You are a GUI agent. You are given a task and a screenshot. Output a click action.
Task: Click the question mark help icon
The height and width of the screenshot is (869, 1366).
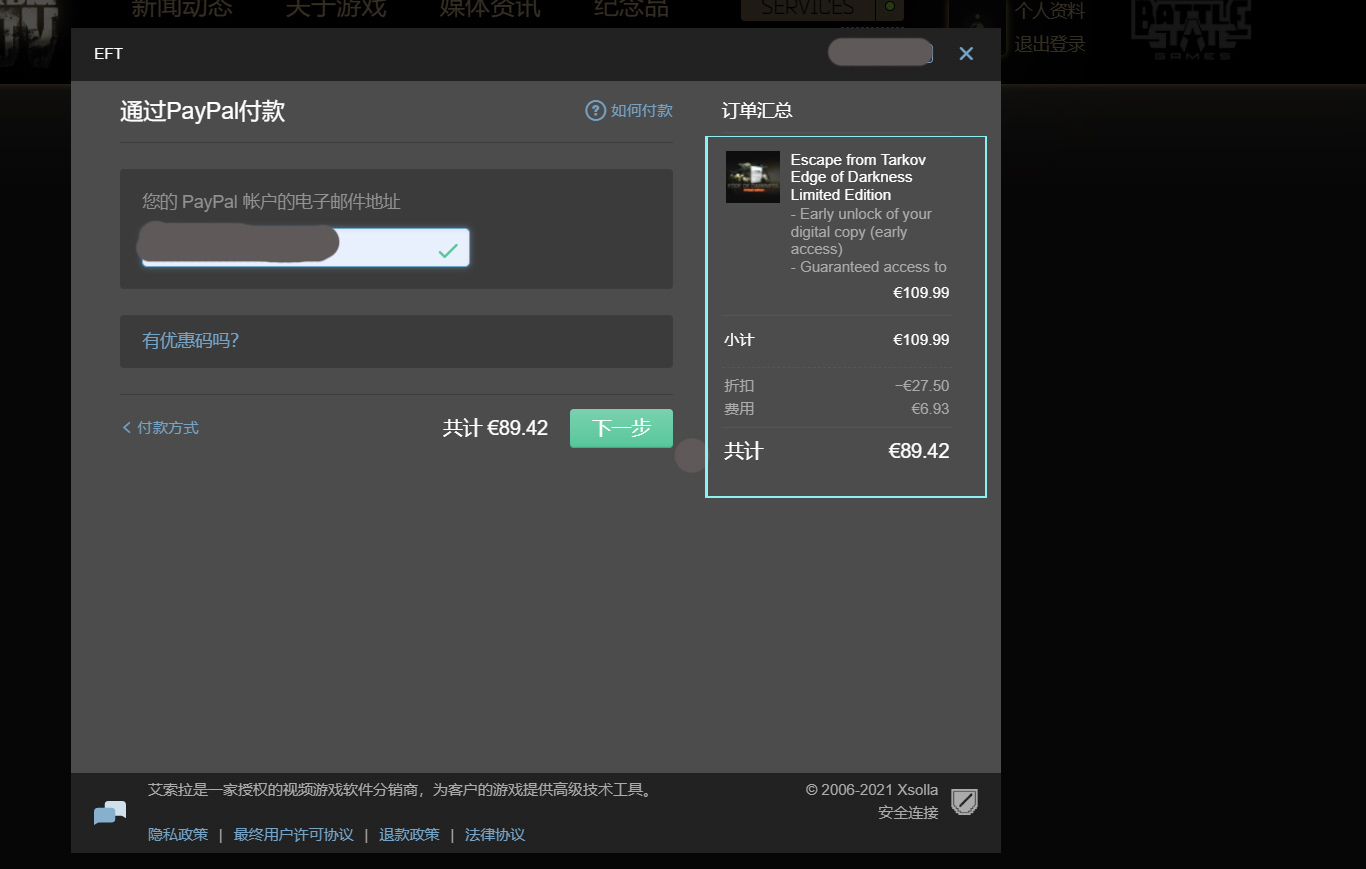tap(596, 111)
